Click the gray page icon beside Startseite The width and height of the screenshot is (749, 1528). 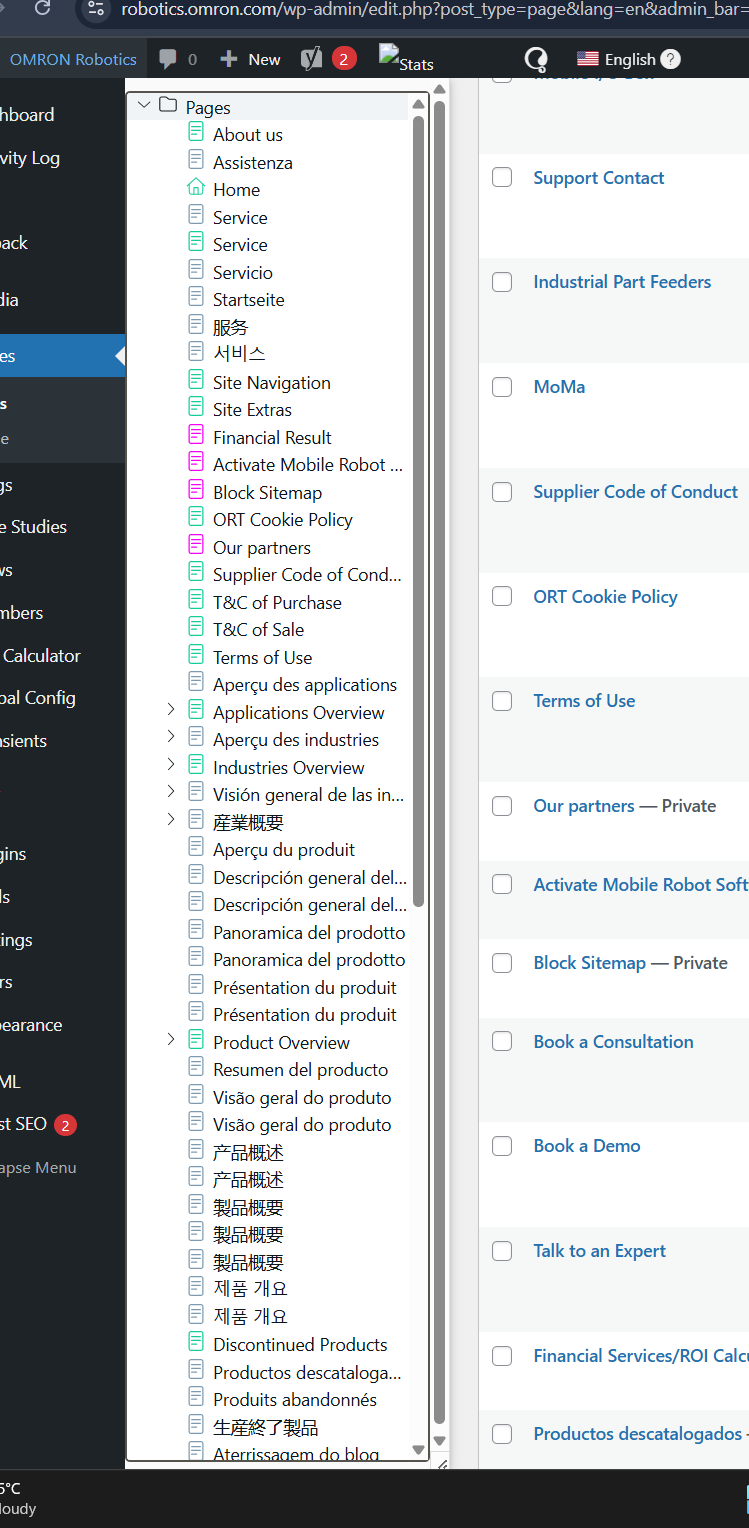click(x=196, y=298)
